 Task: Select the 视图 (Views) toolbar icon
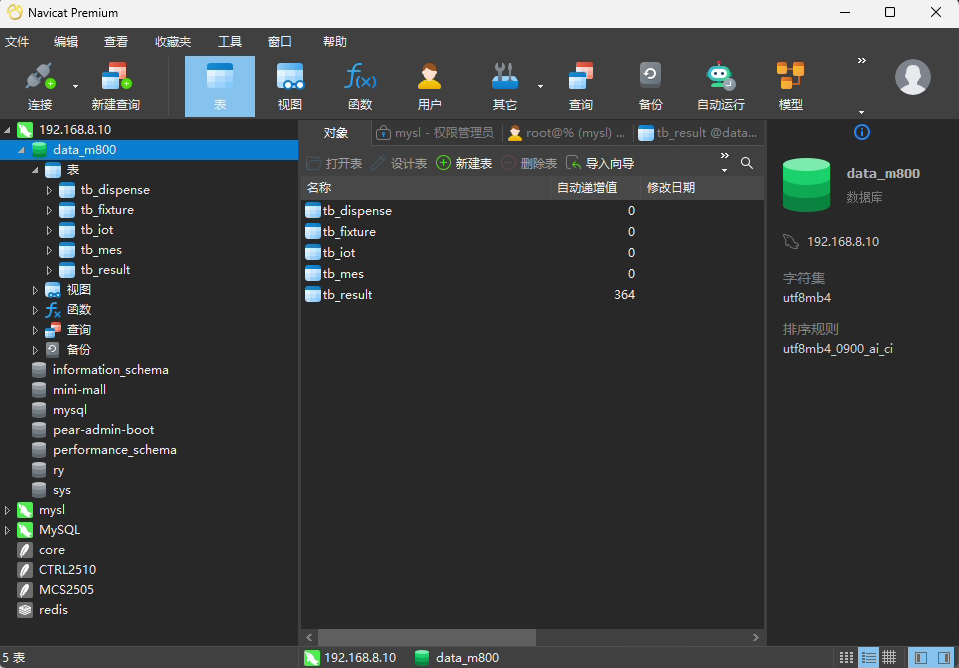click(290, 85)
